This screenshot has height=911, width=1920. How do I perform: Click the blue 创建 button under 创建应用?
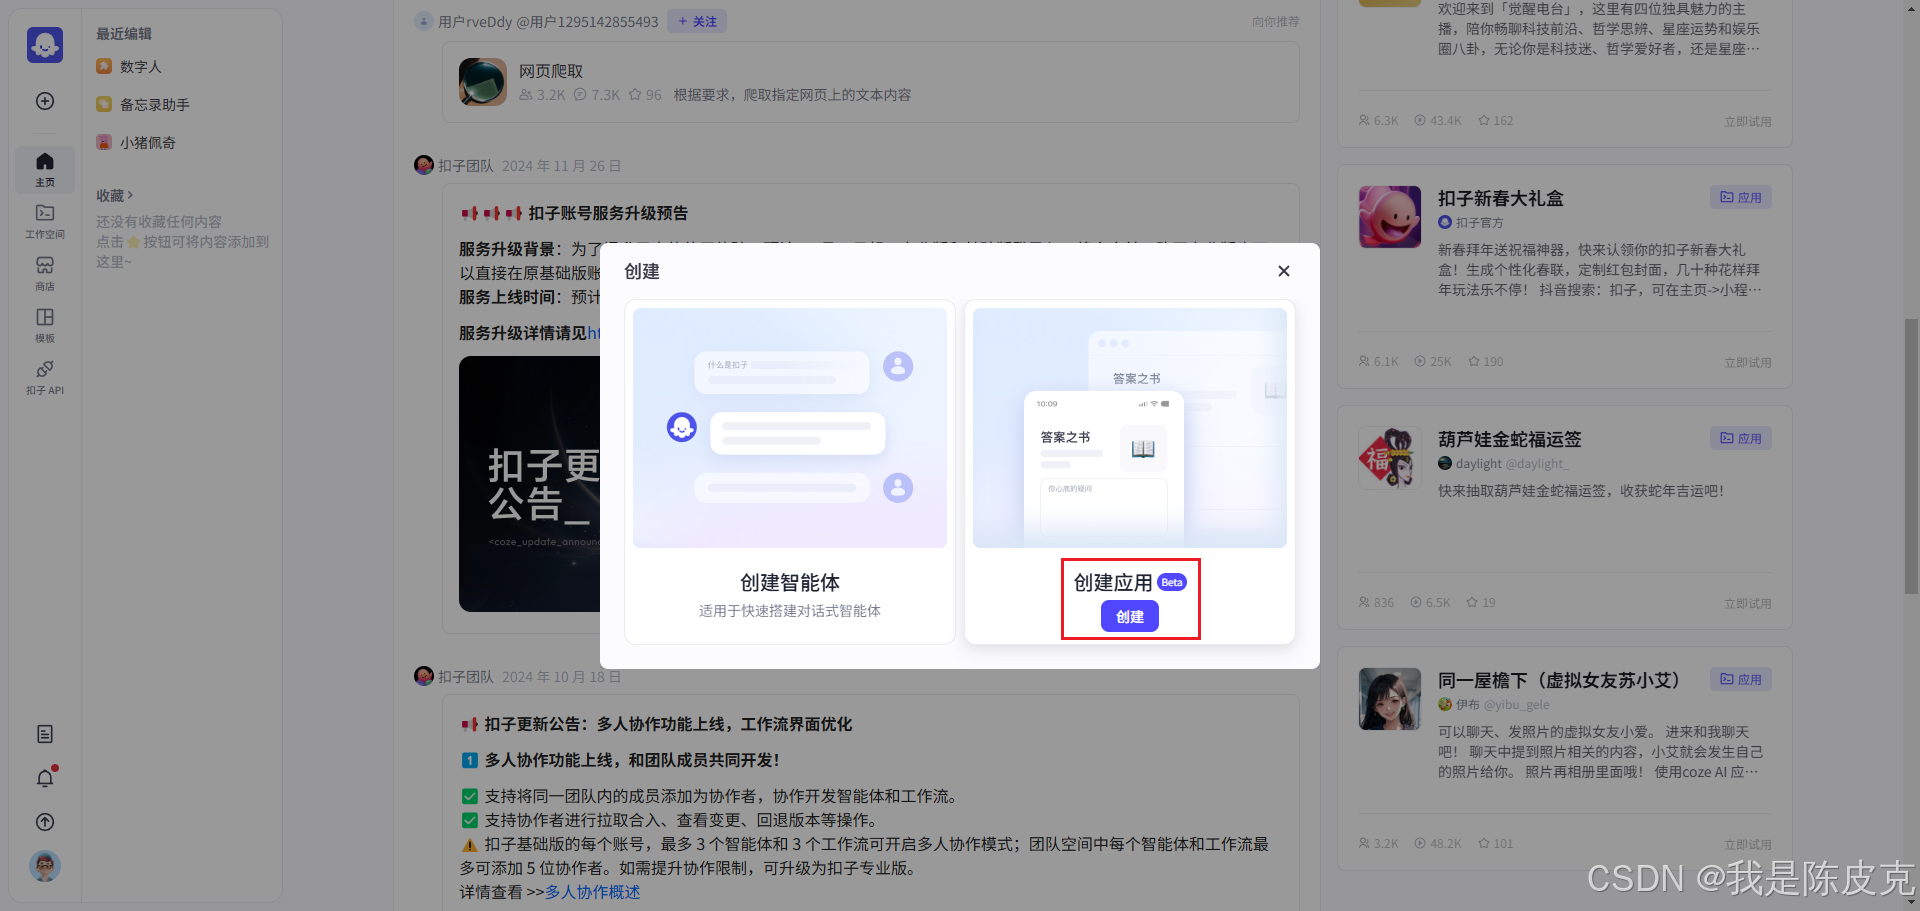[x=1130, y=617]
